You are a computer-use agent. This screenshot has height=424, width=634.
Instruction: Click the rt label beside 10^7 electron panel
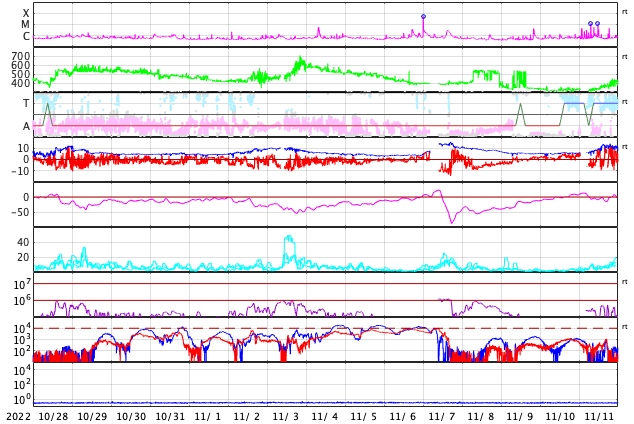point(625,282)
